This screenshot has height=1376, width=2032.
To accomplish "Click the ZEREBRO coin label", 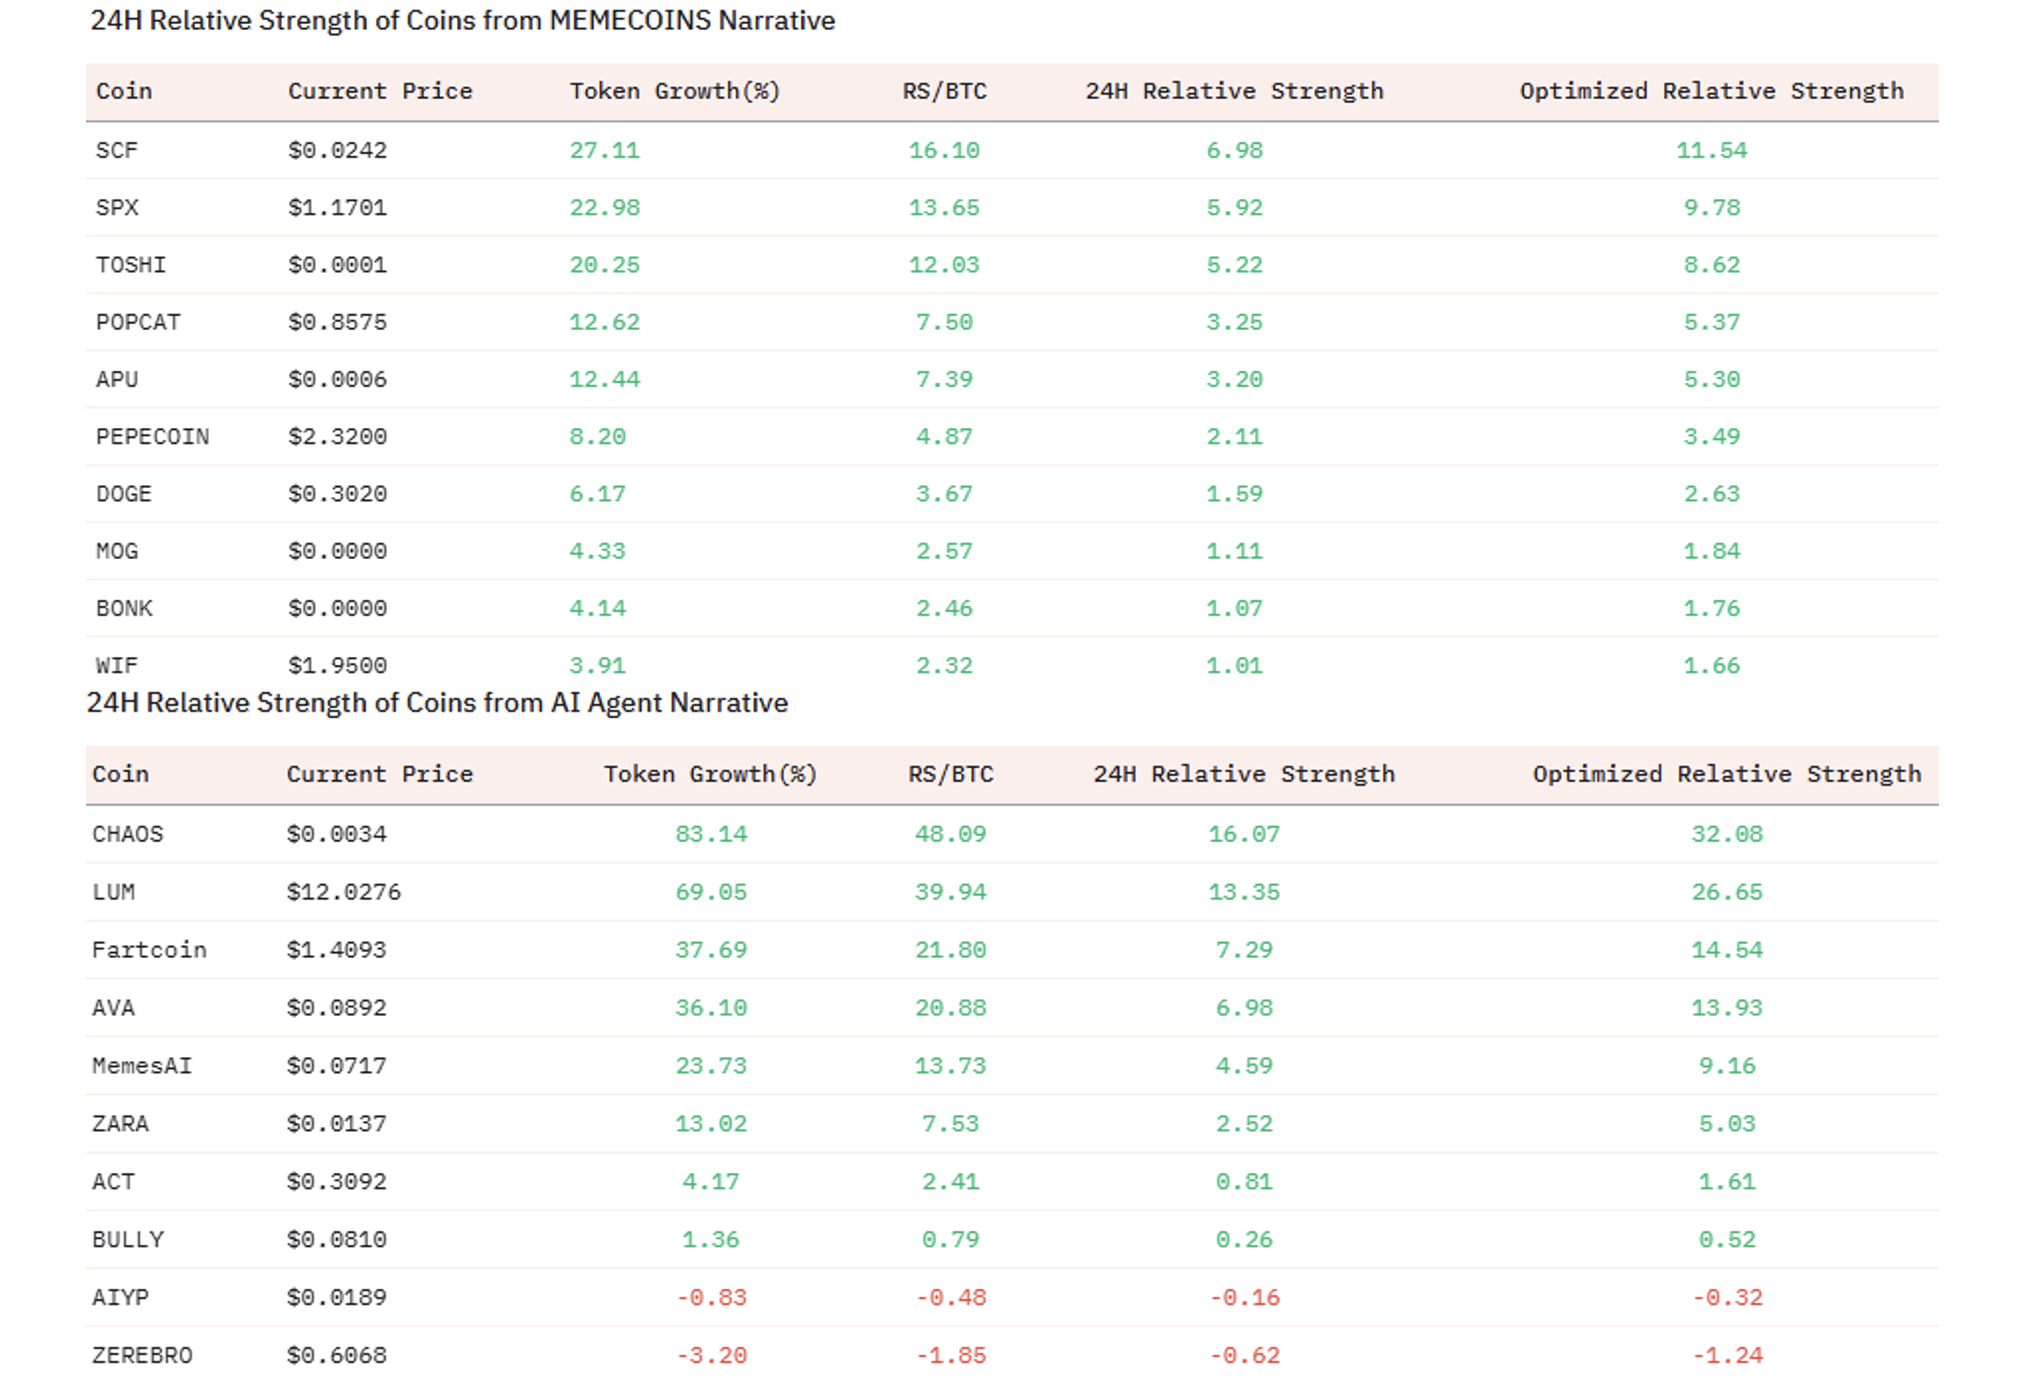I will [x=141, y=1355].
